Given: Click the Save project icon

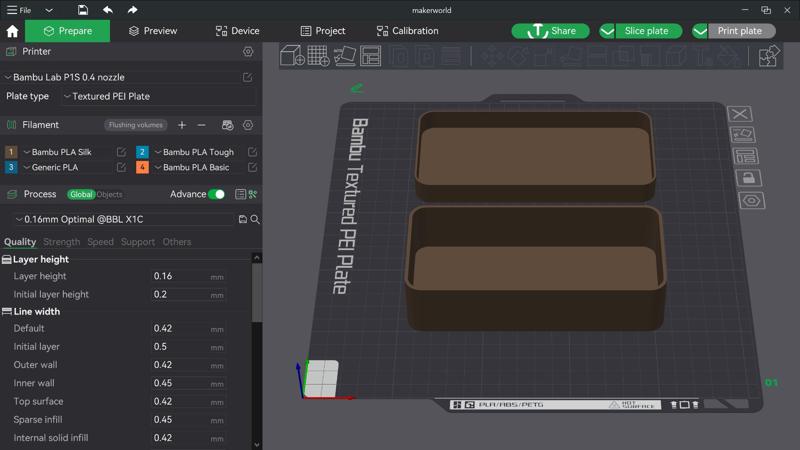Looking at the screenshot, I should pos(83,10).
